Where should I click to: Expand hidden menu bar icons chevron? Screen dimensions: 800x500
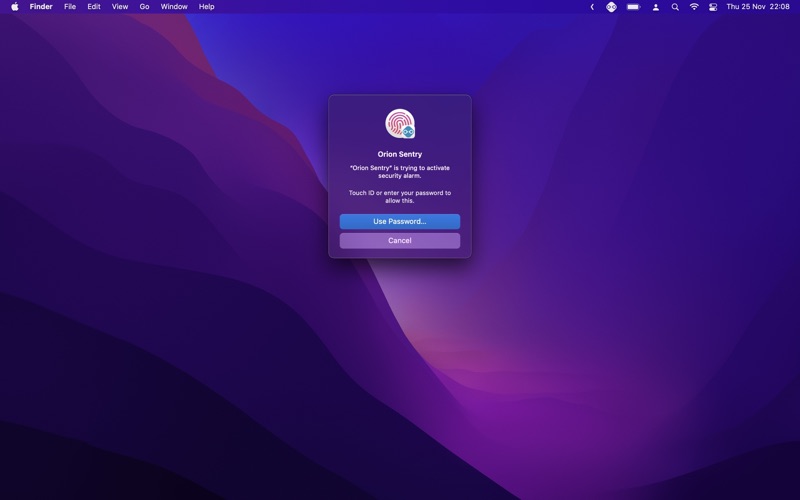(592, 7)
